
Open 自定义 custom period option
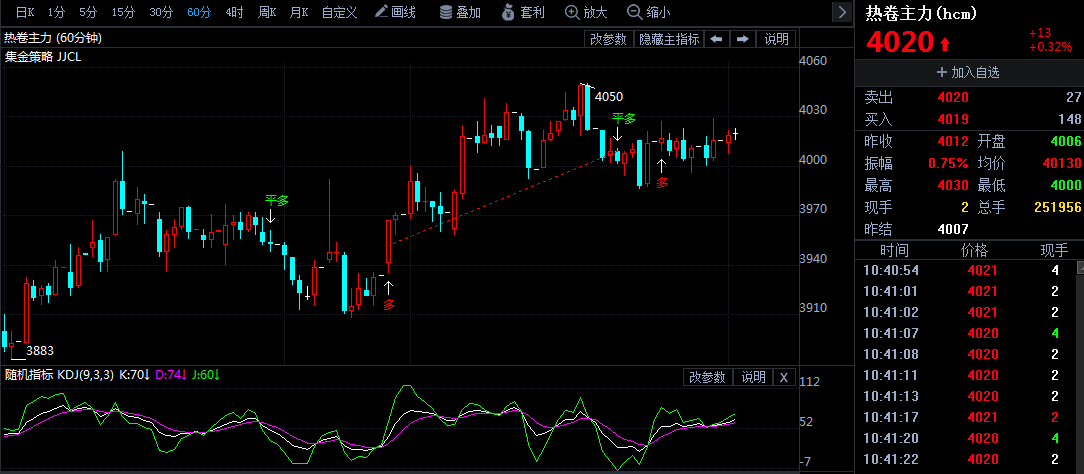341,12
